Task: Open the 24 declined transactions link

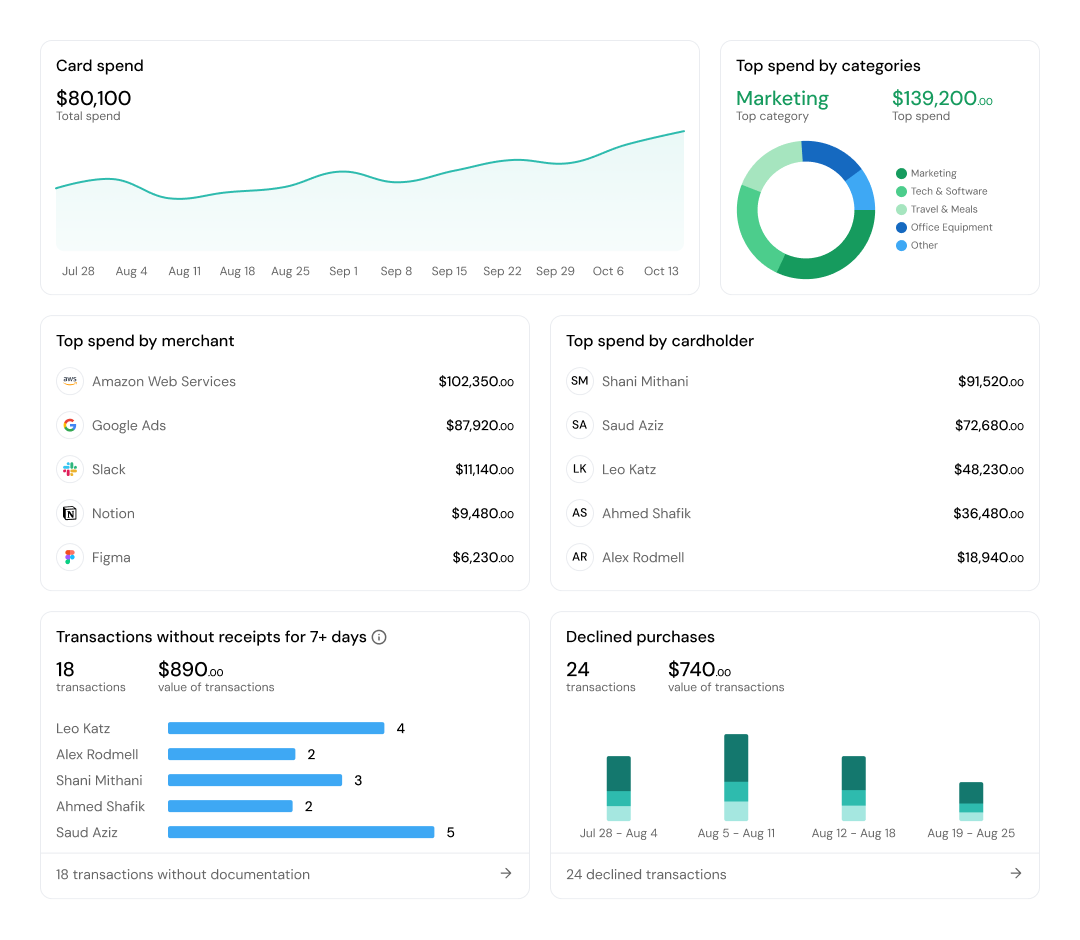Action: (x=794, y=875)
